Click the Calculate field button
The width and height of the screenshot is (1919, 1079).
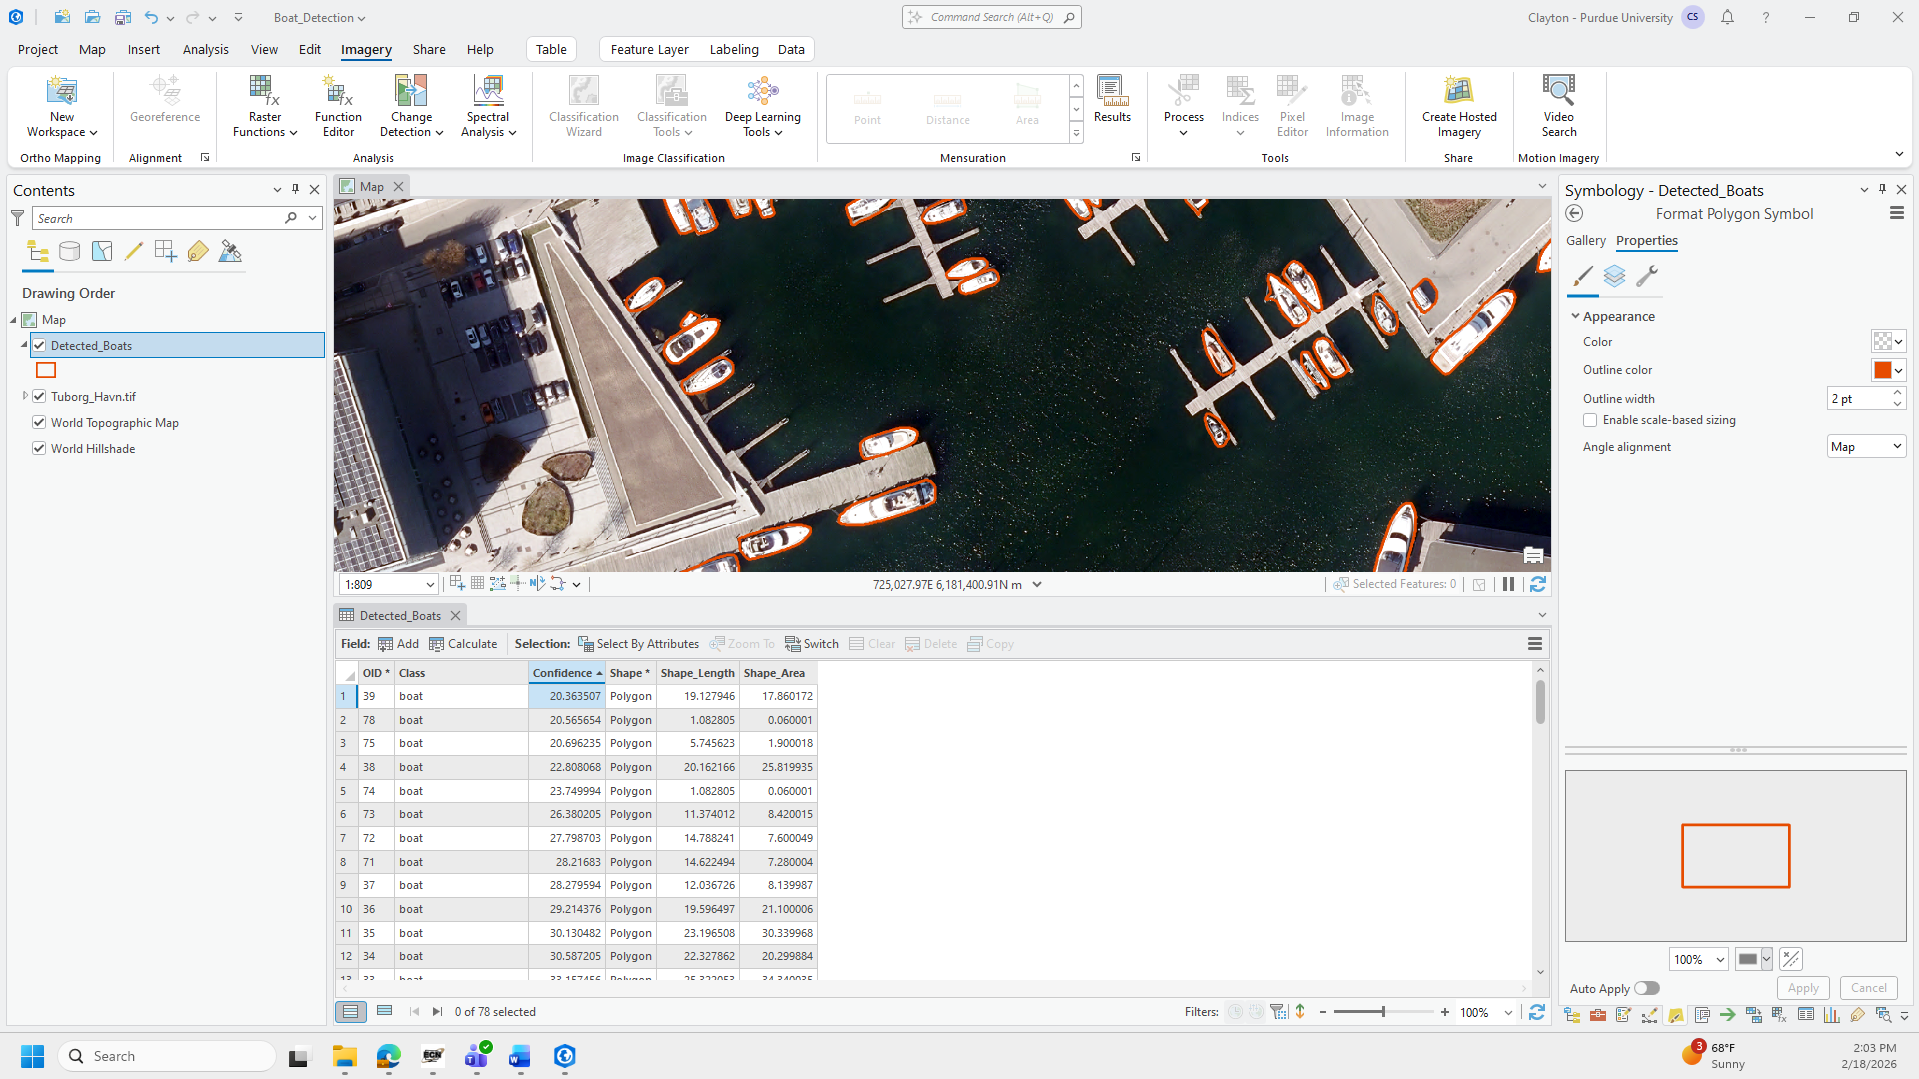tap(463, 644)
